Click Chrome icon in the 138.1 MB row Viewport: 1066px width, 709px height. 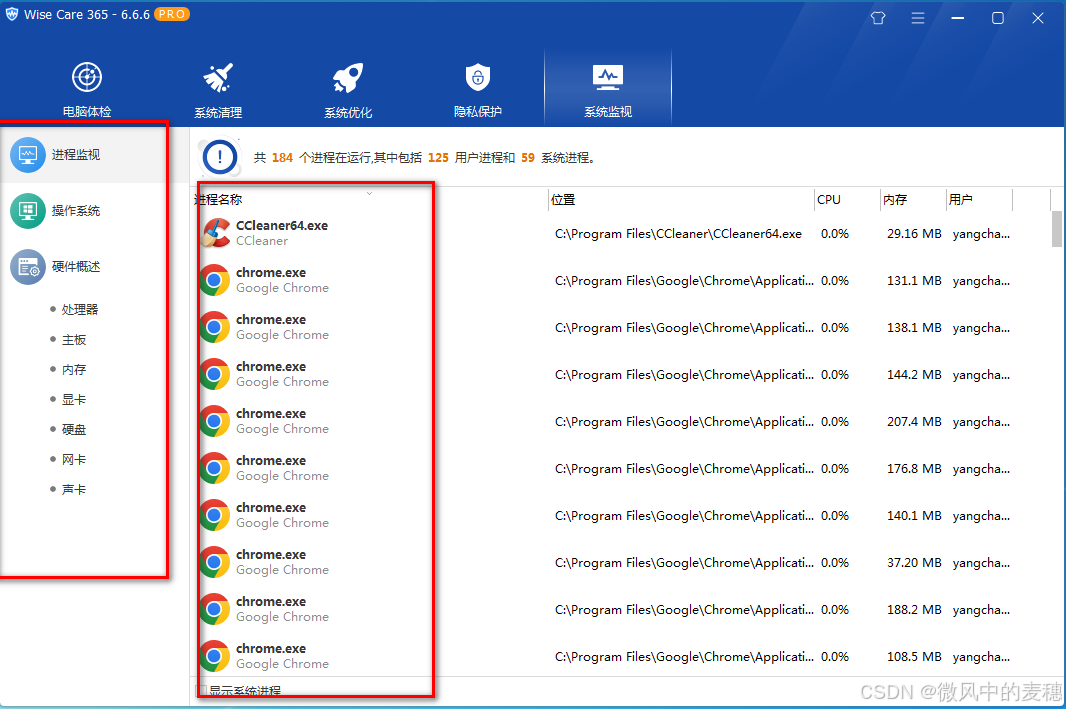(214, 327)
